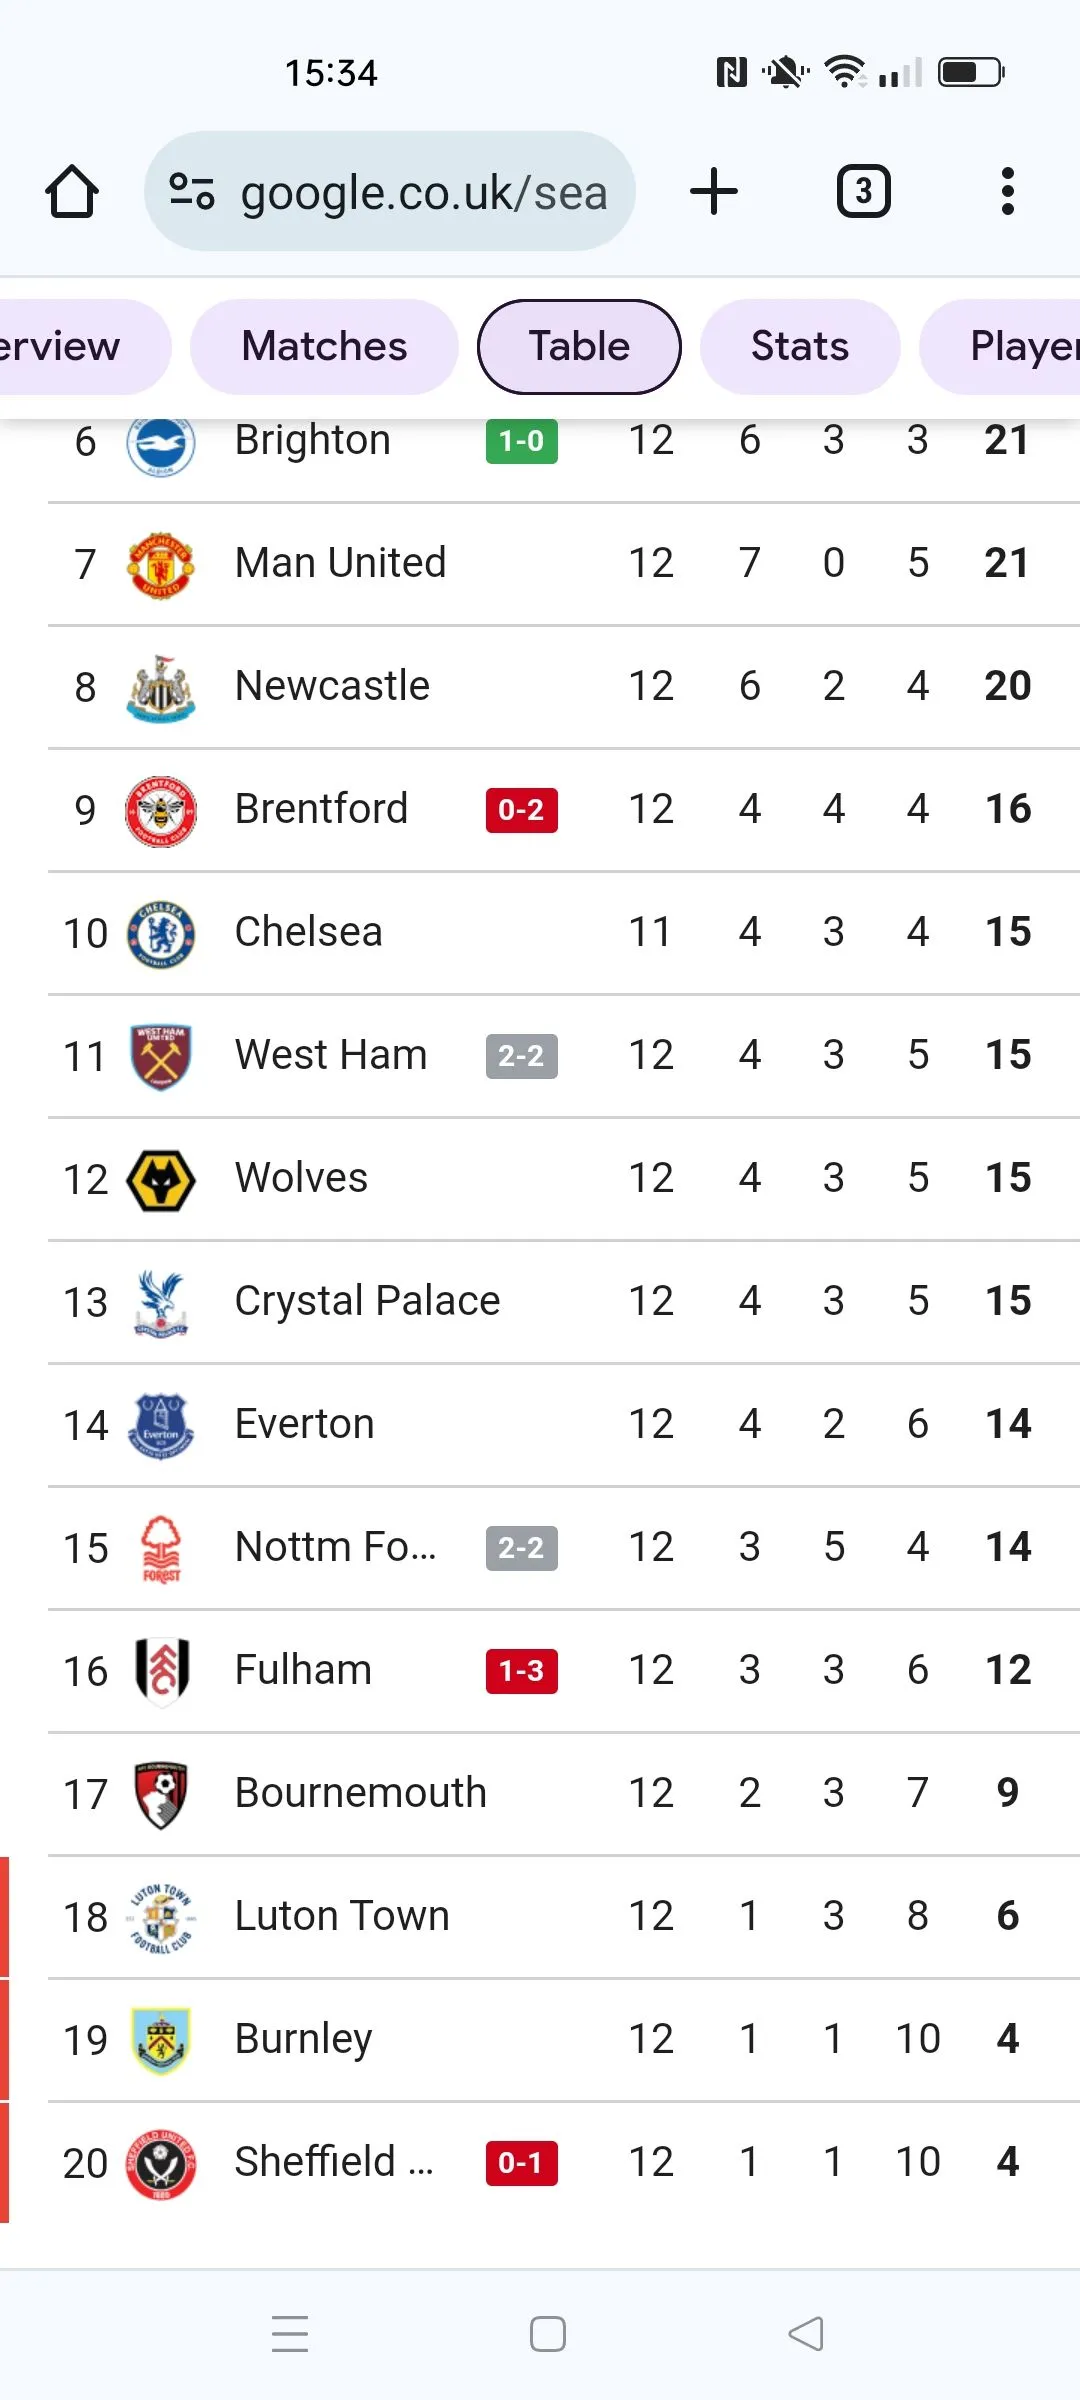The height and width of the screenshot is (2400, 1080).
Task: Open the Table tab
Action: (579, 347)
